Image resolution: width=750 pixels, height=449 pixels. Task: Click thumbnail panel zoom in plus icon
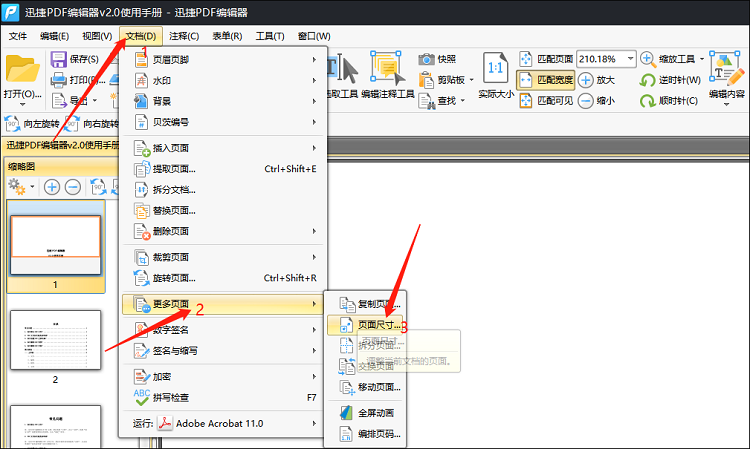[52, 187]
